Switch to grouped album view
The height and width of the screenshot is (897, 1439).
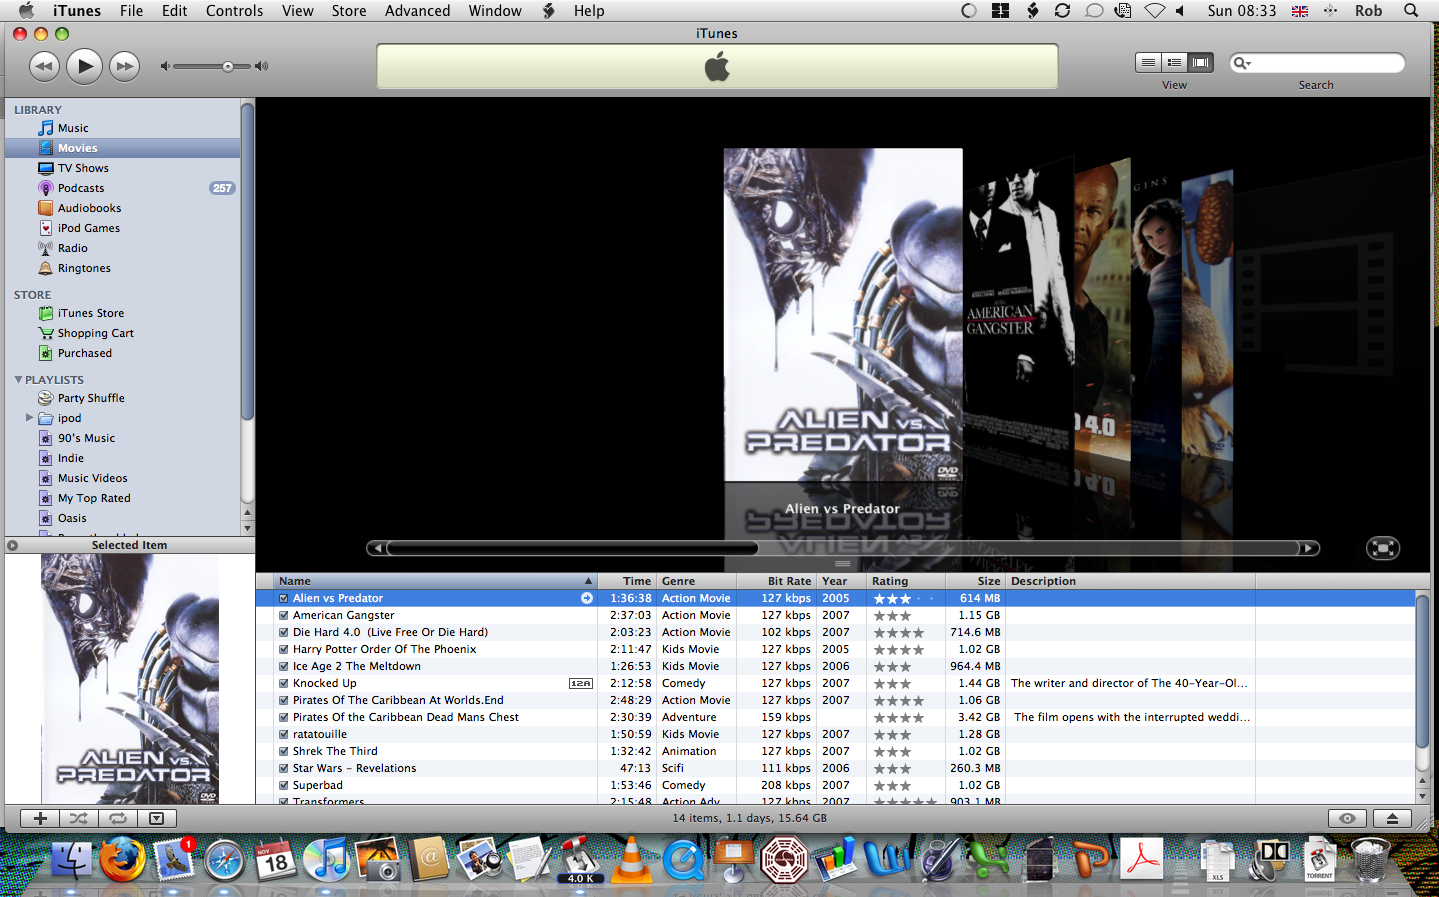[x=1174, y=62]
